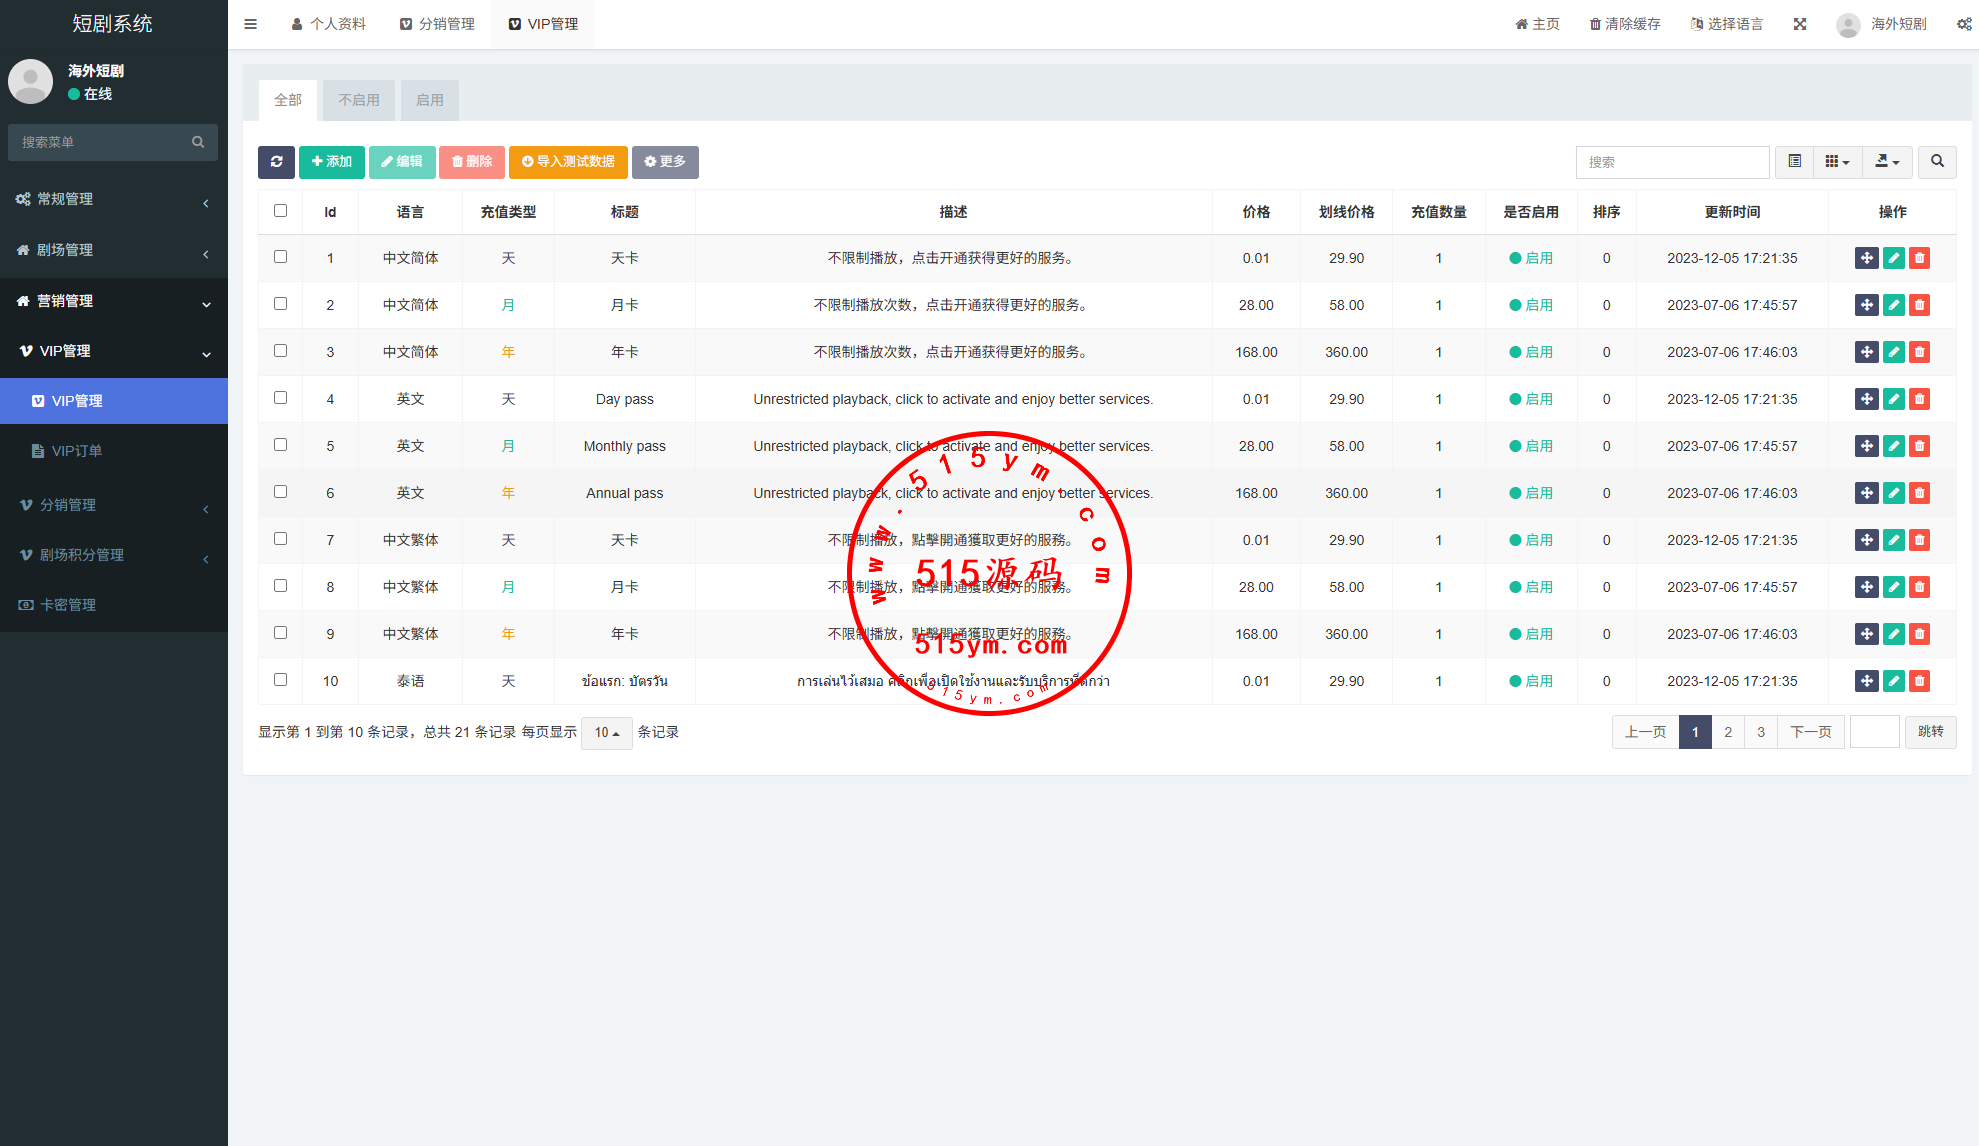The image size is (1979, 1146).
Task: Go to page 2 in pagination
Action: point(1728,732)
